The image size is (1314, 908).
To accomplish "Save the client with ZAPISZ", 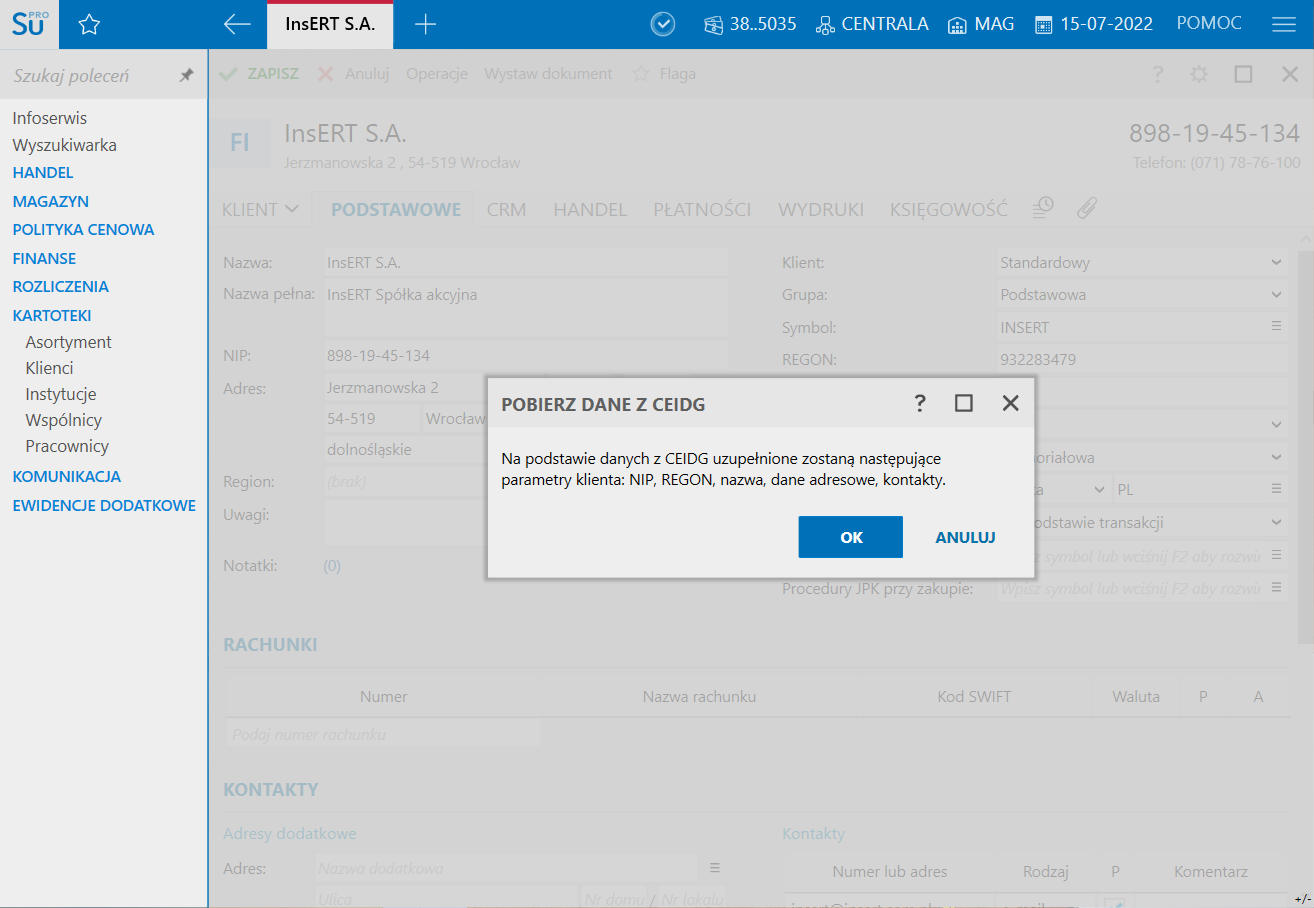I will point(259,74).
